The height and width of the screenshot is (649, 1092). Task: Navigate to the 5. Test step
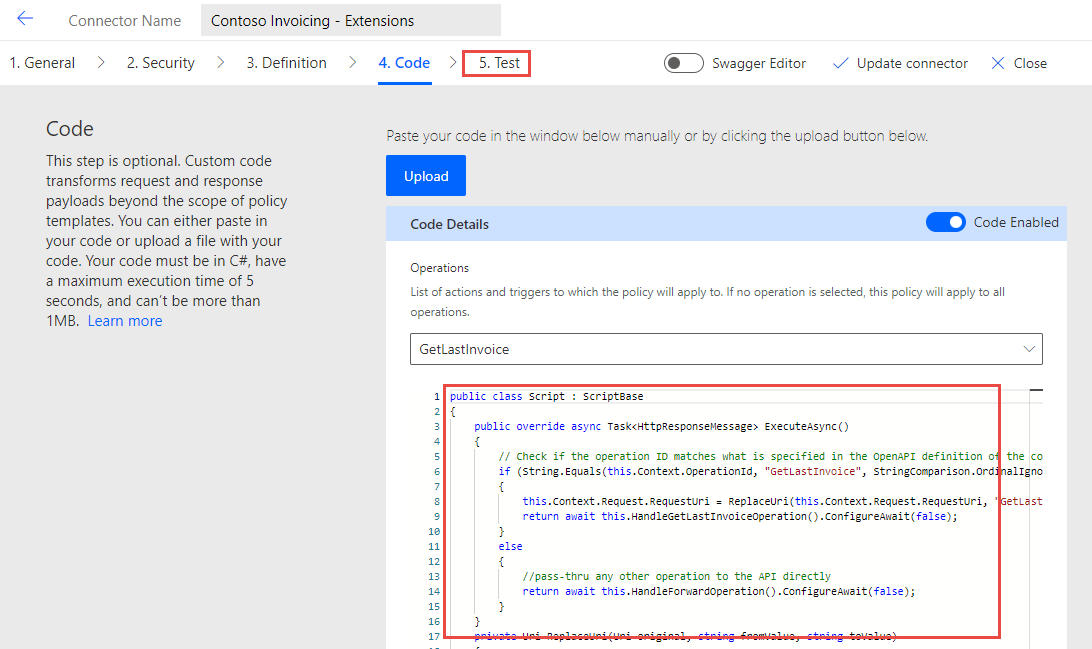[496, 62]
